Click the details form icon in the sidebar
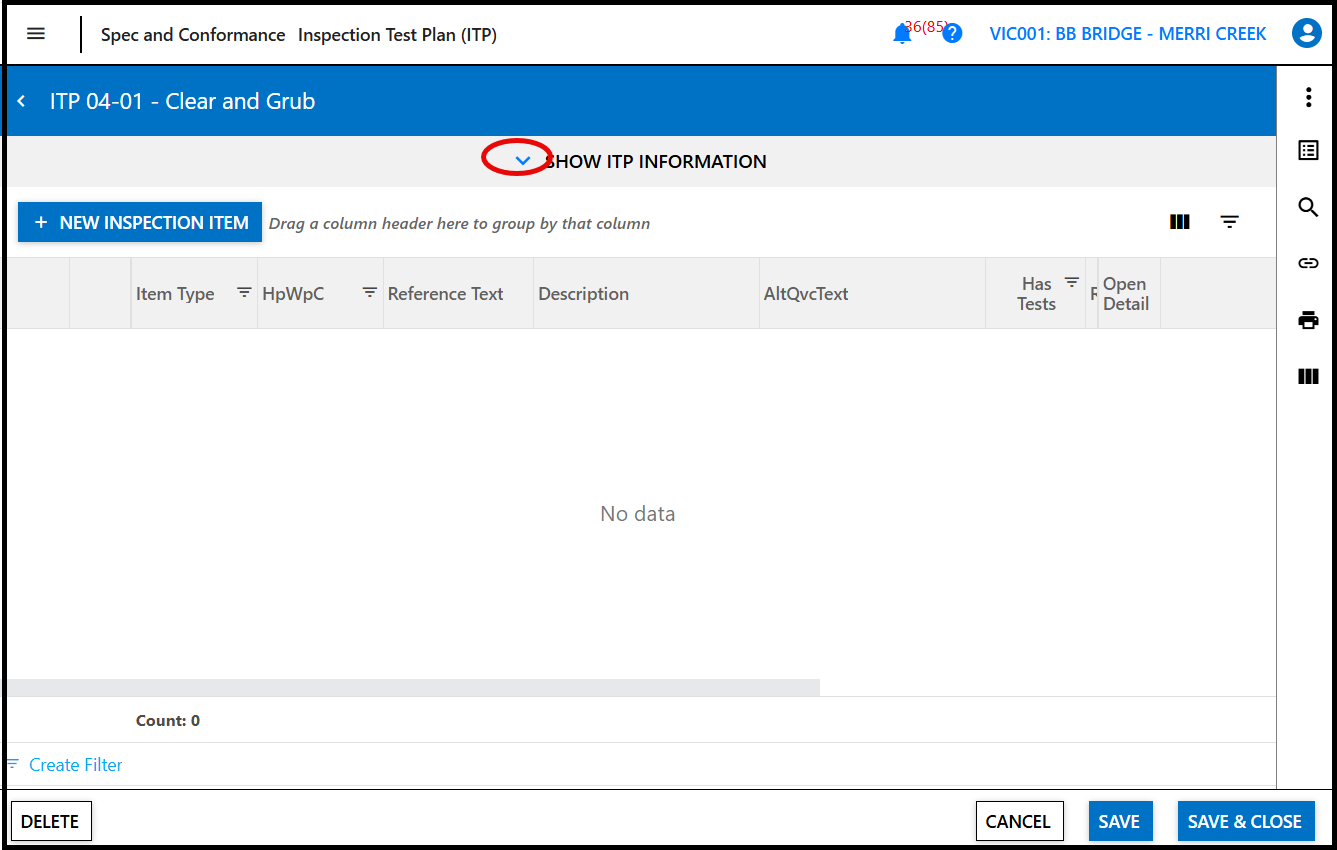 coord(1308,150)
